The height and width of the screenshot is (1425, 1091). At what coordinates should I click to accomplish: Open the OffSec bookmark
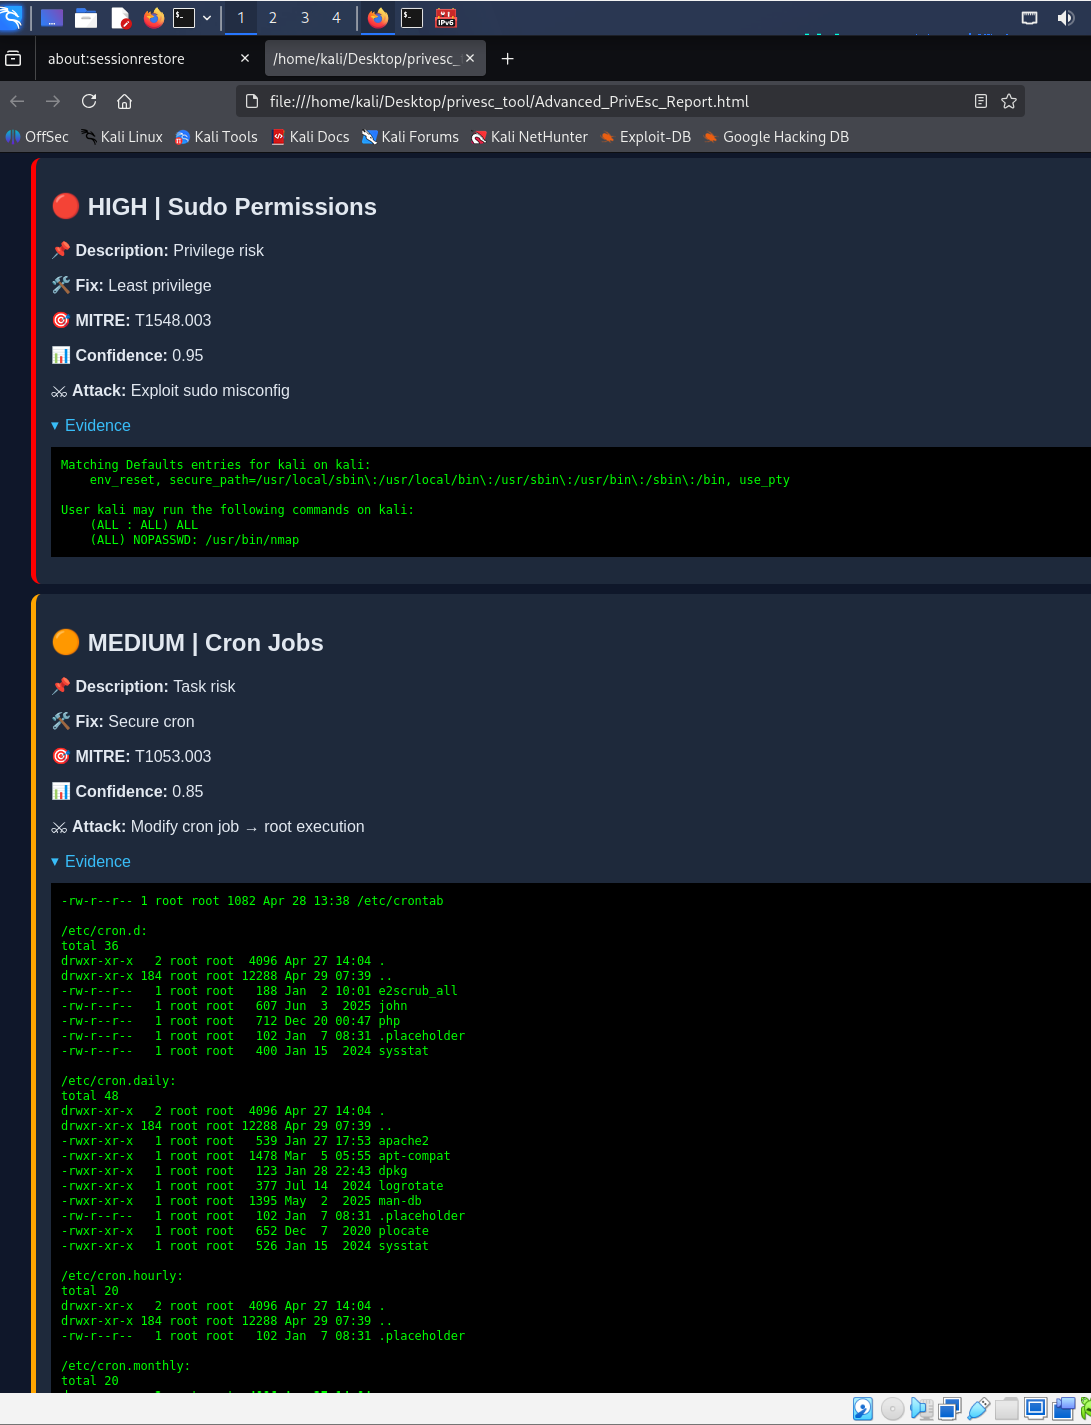coord(37,137)
